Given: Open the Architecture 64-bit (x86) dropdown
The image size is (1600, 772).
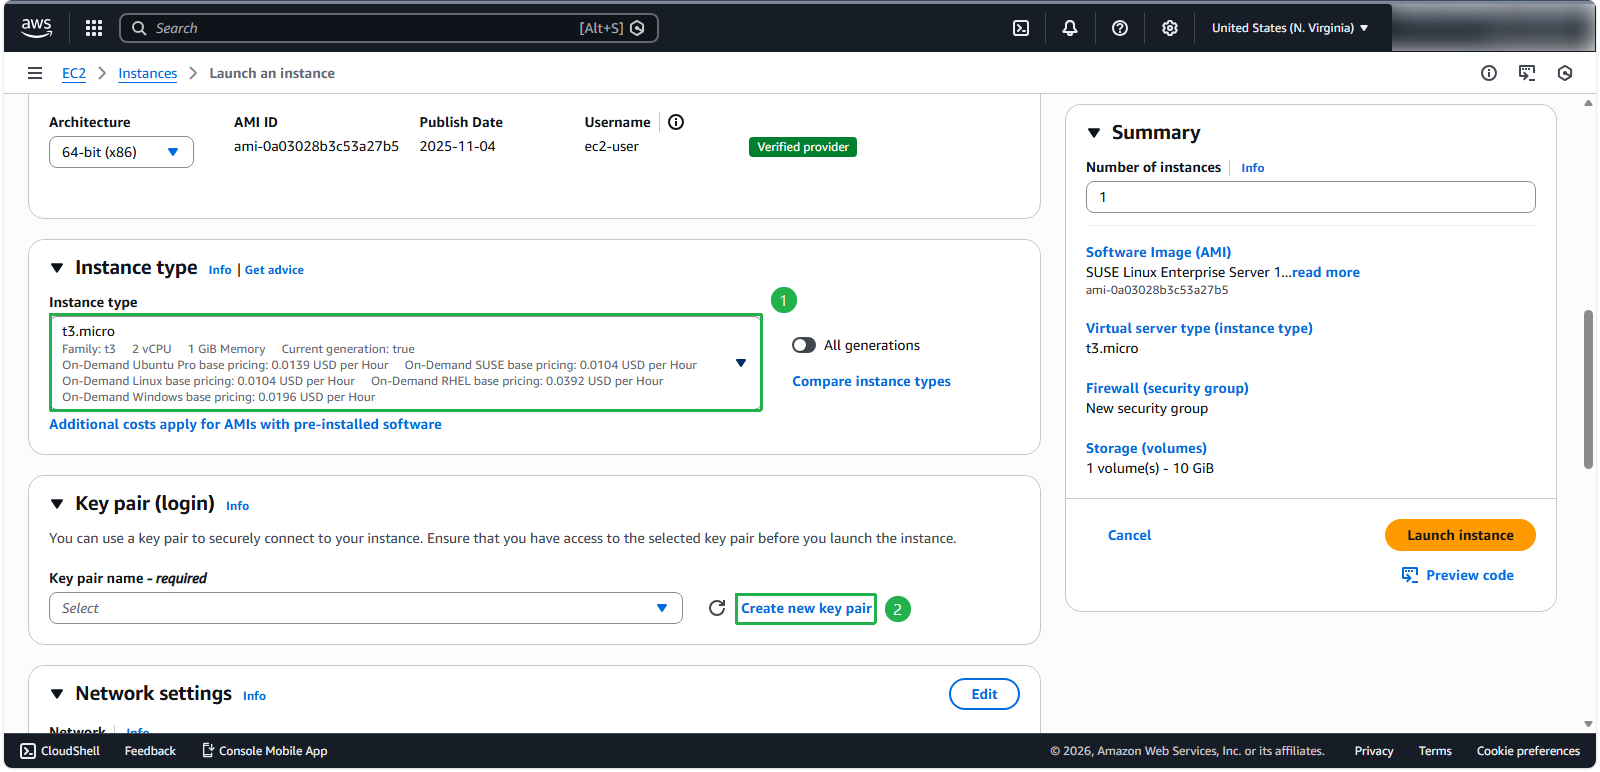Looking at the screenshot, I should [x=121, y=152].
